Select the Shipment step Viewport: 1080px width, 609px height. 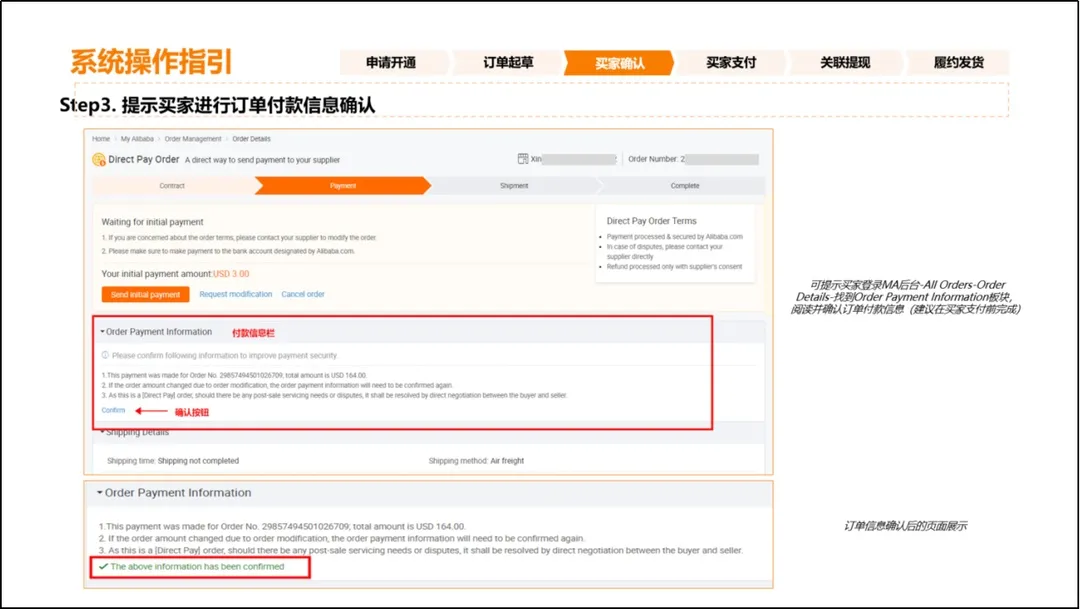[x=513, y=185]
